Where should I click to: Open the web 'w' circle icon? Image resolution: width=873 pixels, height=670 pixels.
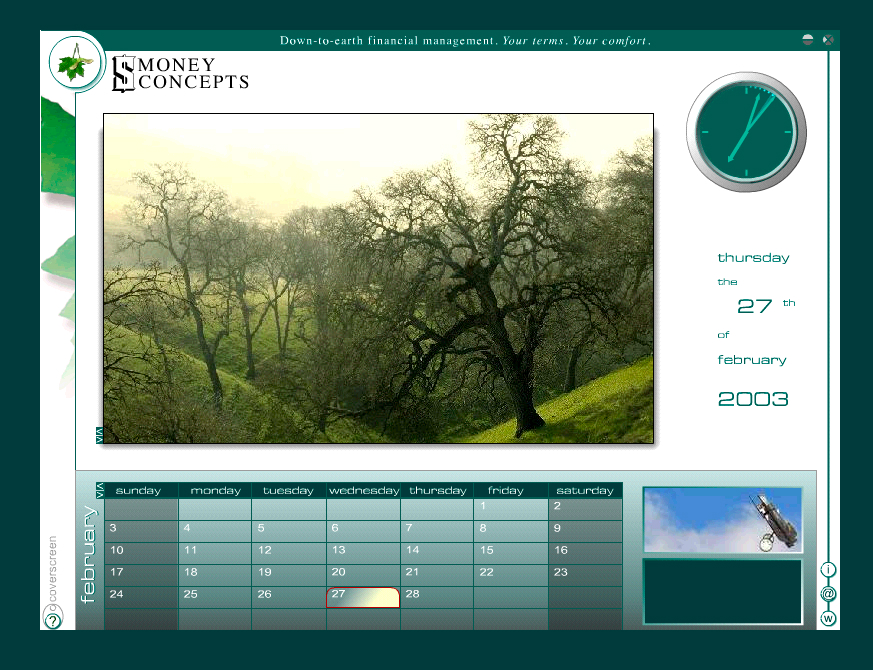[x=828, y=618]
